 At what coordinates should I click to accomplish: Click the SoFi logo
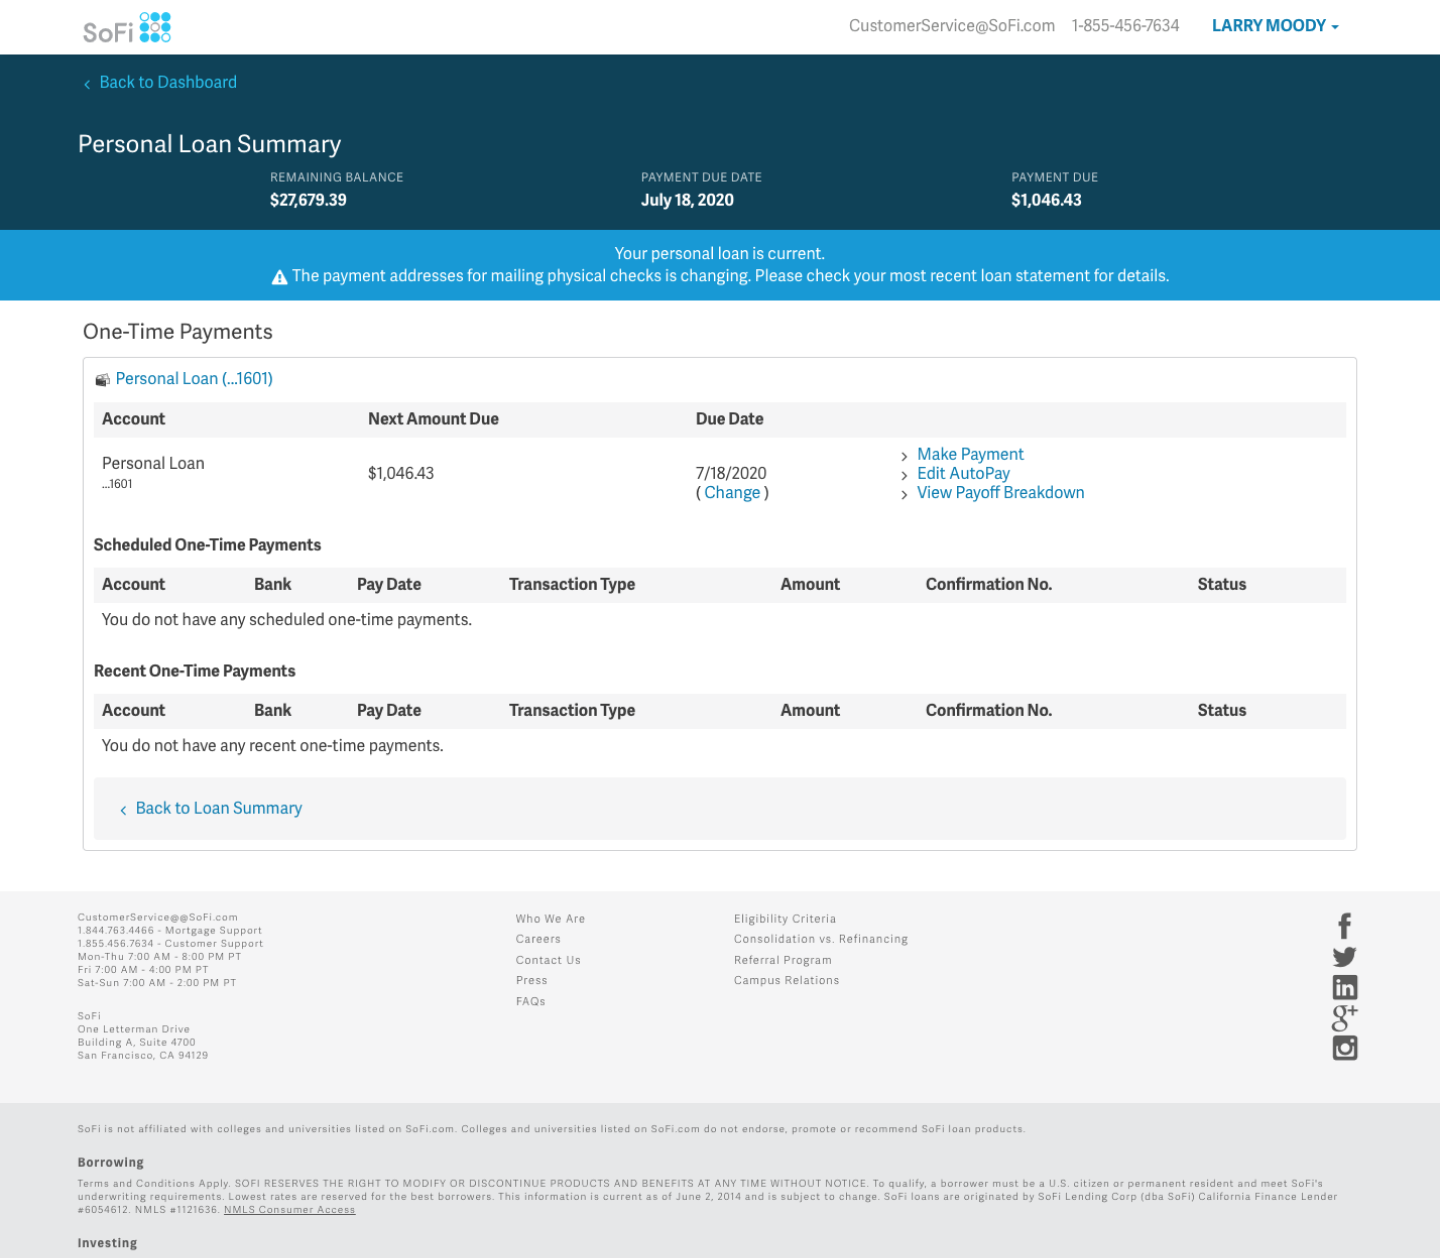[127, 28]
